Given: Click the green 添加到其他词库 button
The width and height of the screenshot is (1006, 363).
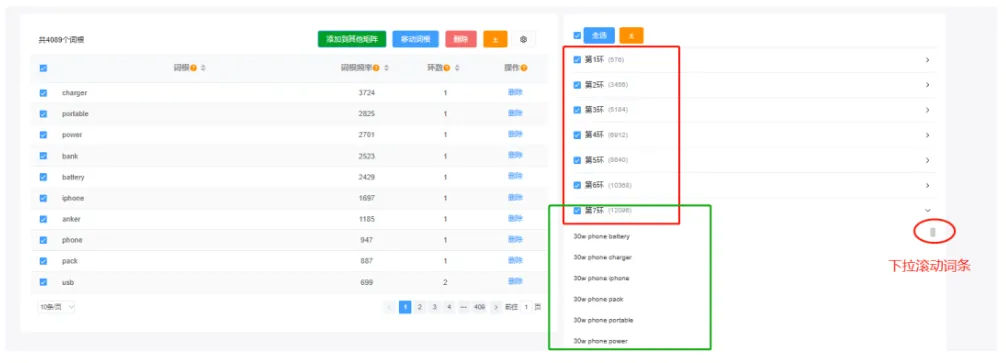Looking at the screenshot, I should pos(352,39).
